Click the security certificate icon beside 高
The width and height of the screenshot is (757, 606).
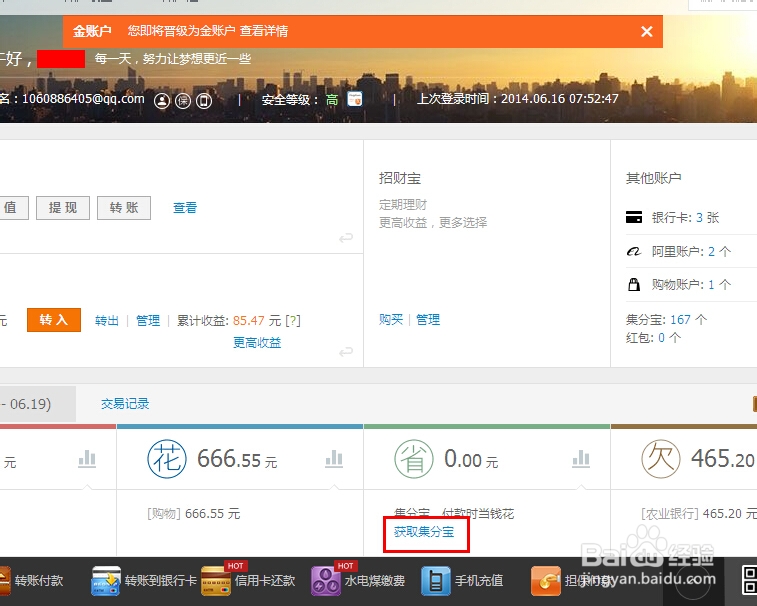[355, 99]
